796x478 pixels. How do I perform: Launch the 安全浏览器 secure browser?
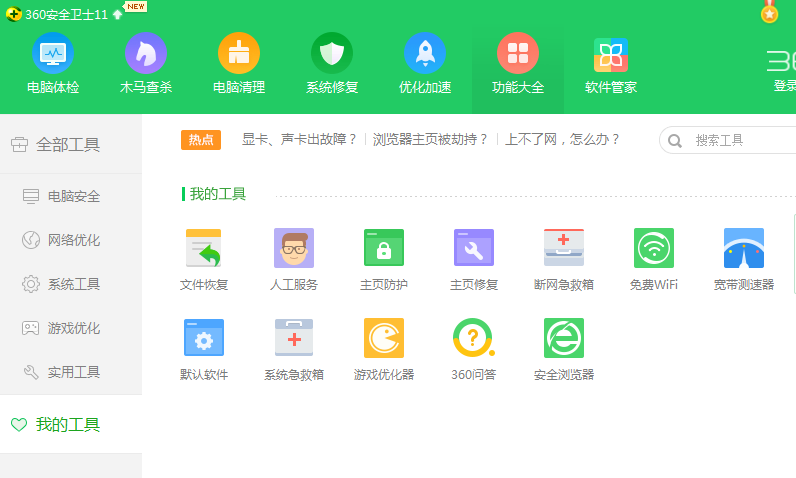(x=563, y=350)
